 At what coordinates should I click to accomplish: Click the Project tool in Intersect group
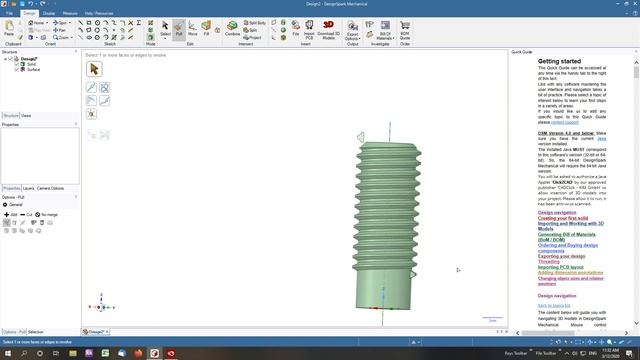point(252,38)
